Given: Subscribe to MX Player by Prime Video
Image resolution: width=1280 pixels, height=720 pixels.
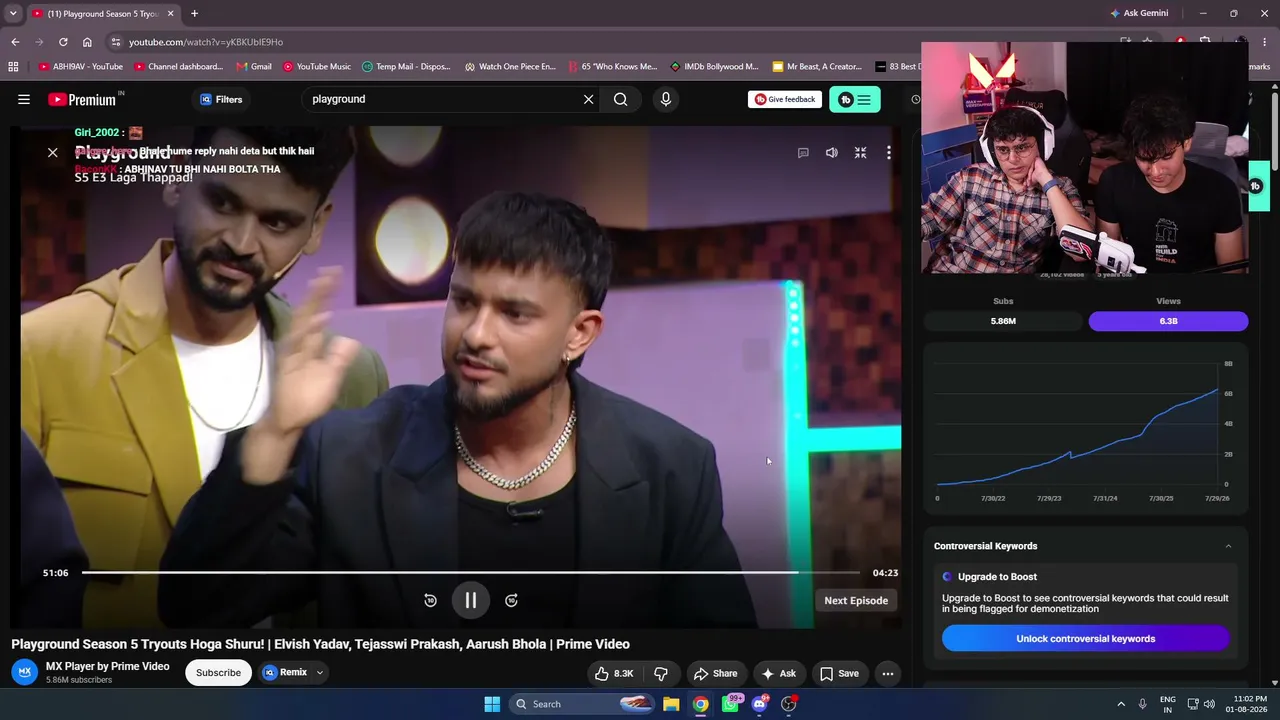Looking at the screenshot, I should click(x=218, y=672).
